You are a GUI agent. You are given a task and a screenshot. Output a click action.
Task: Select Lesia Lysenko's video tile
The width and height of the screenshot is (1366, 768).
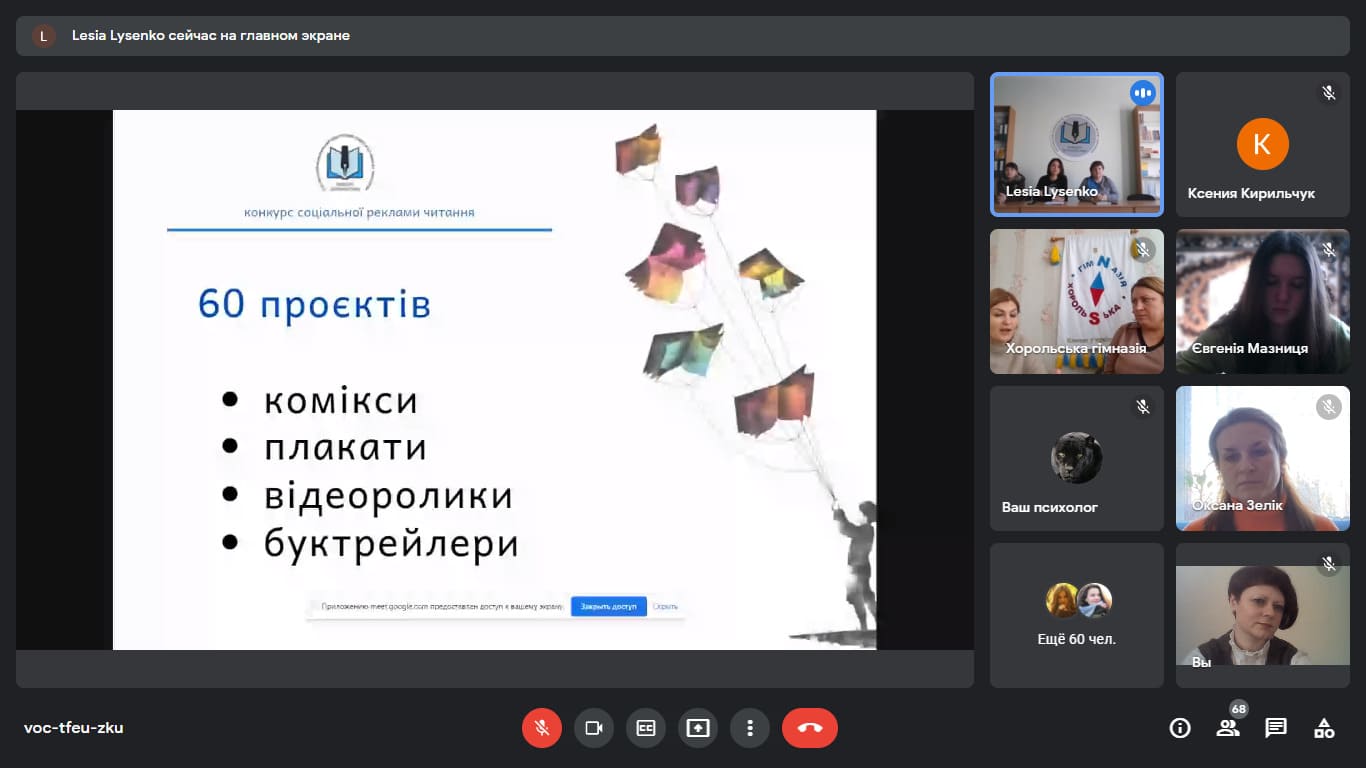(1077, 145)
